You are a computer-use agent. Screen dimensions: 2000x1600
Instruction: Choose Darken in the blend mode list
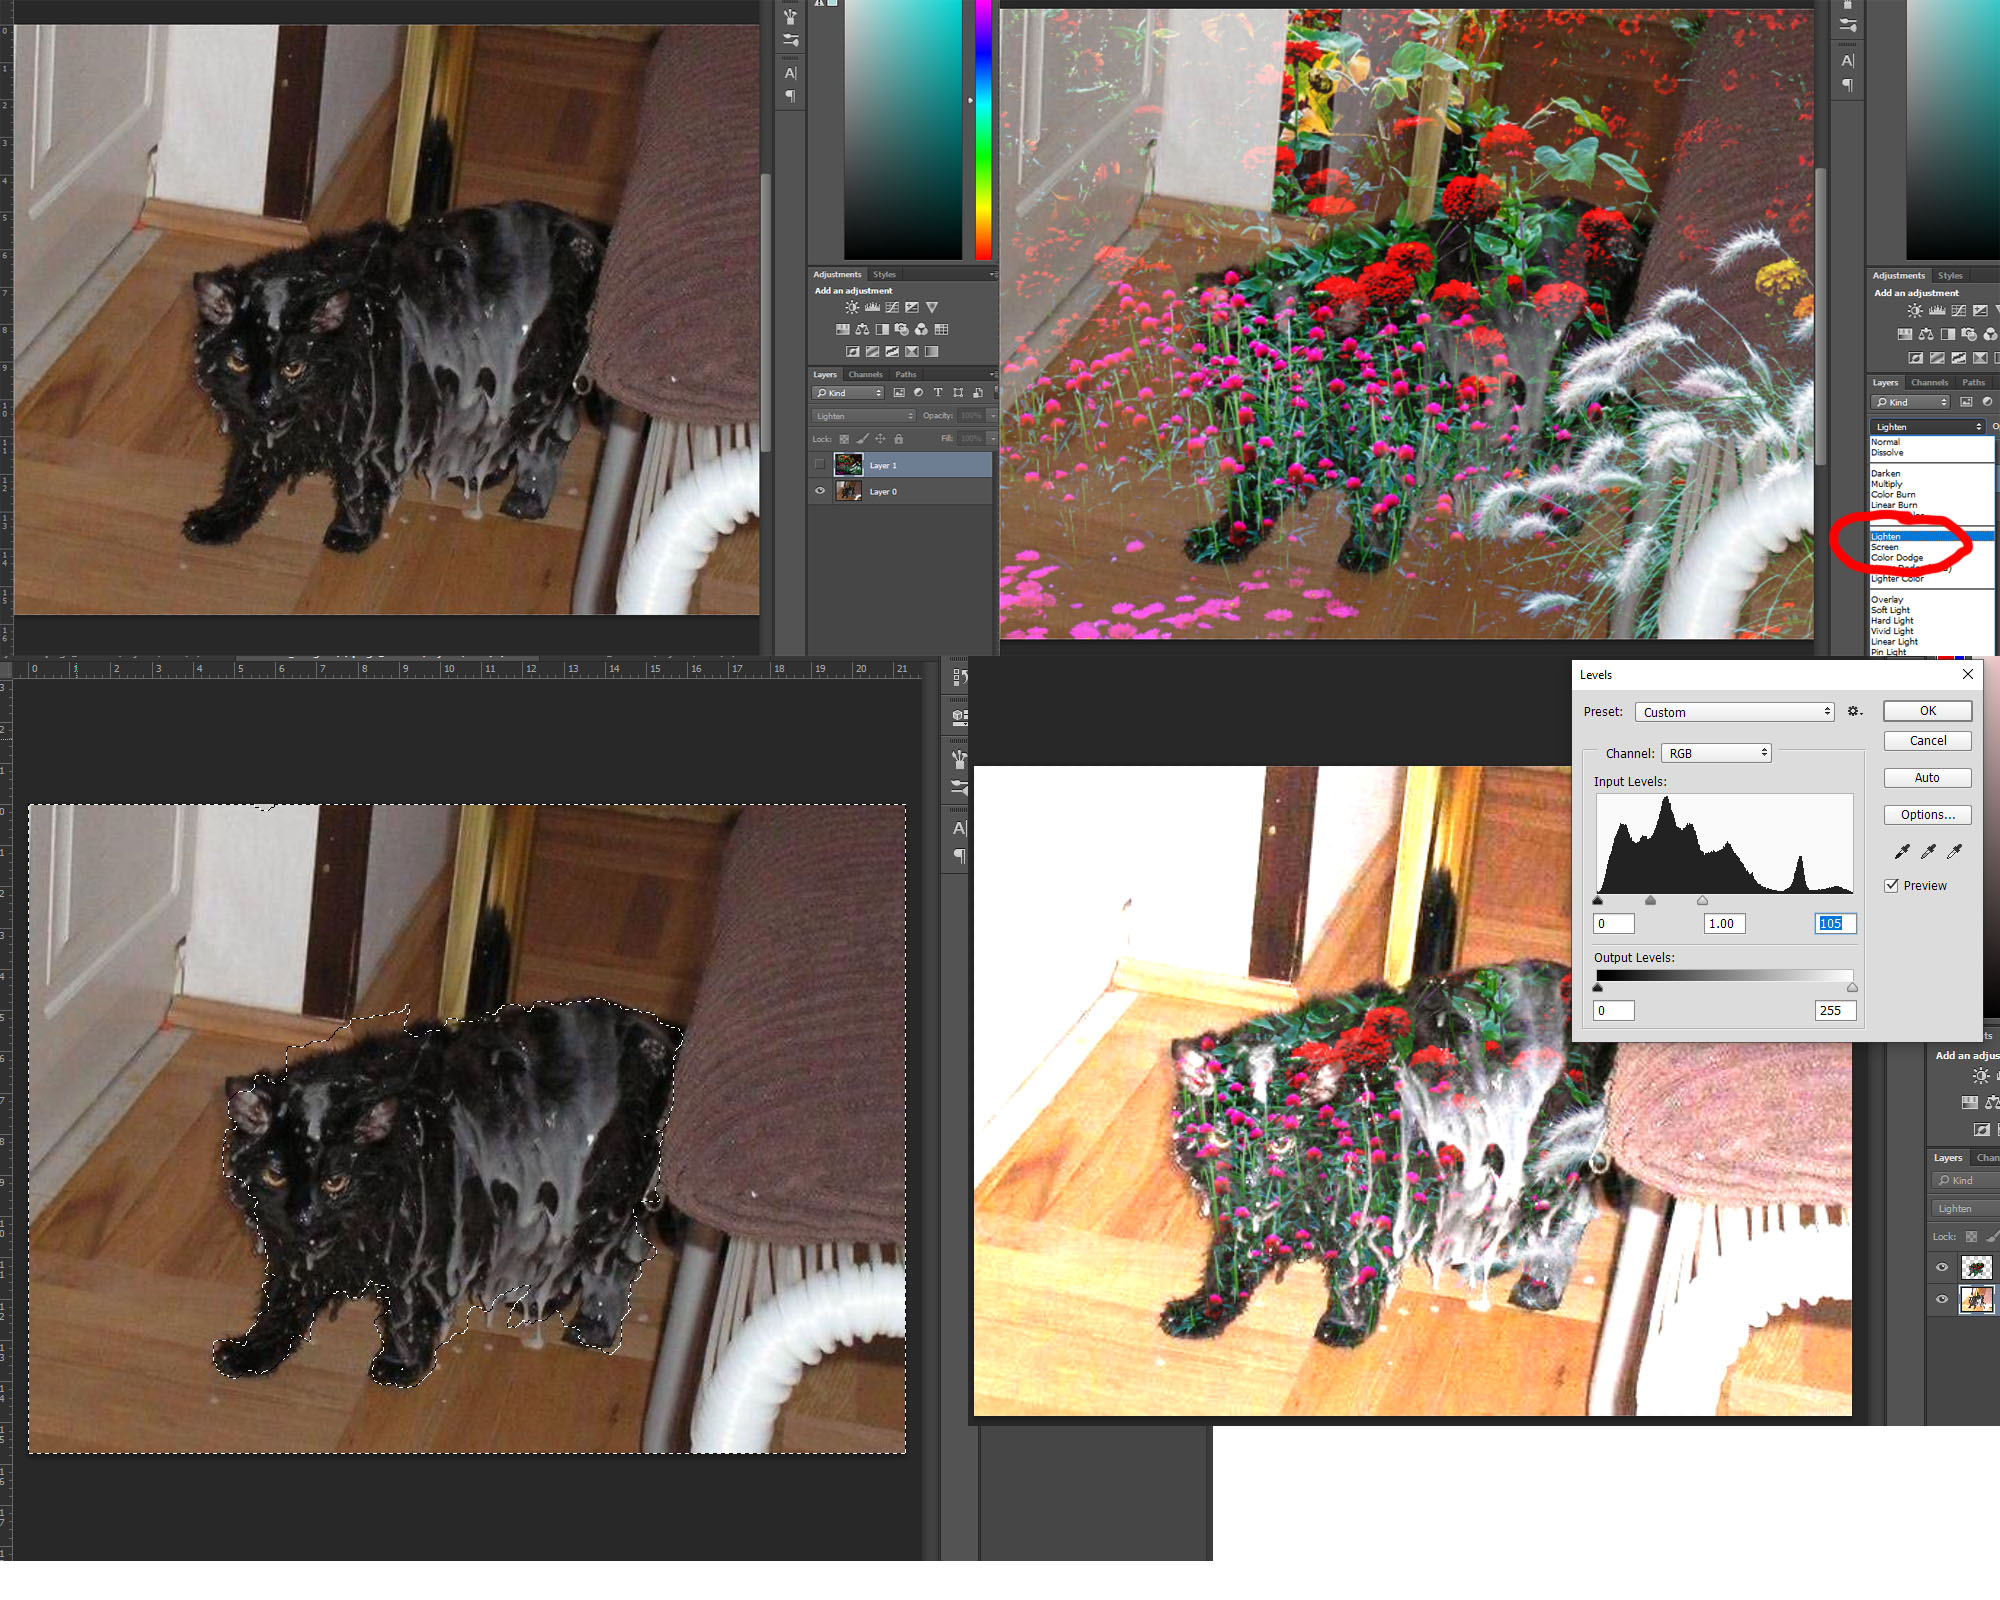click(x=1885, y=473)
